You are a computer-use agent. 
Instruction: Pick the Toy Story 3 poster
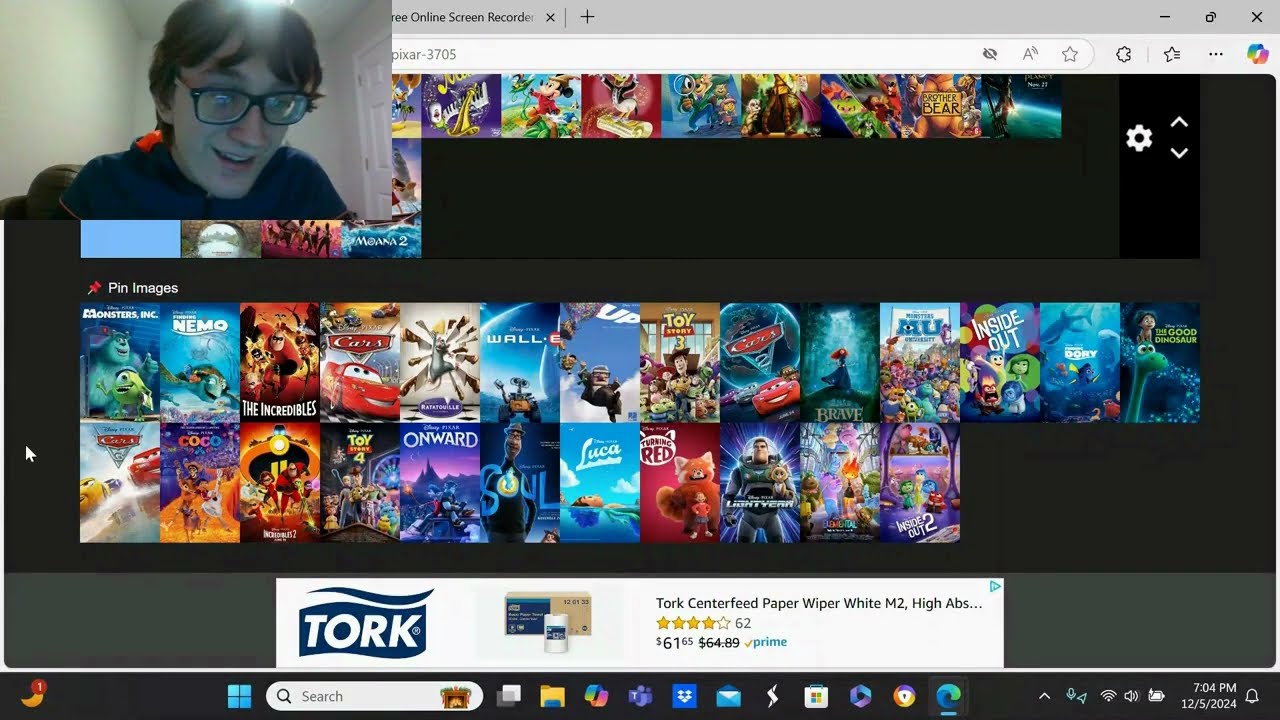point(680,363)
